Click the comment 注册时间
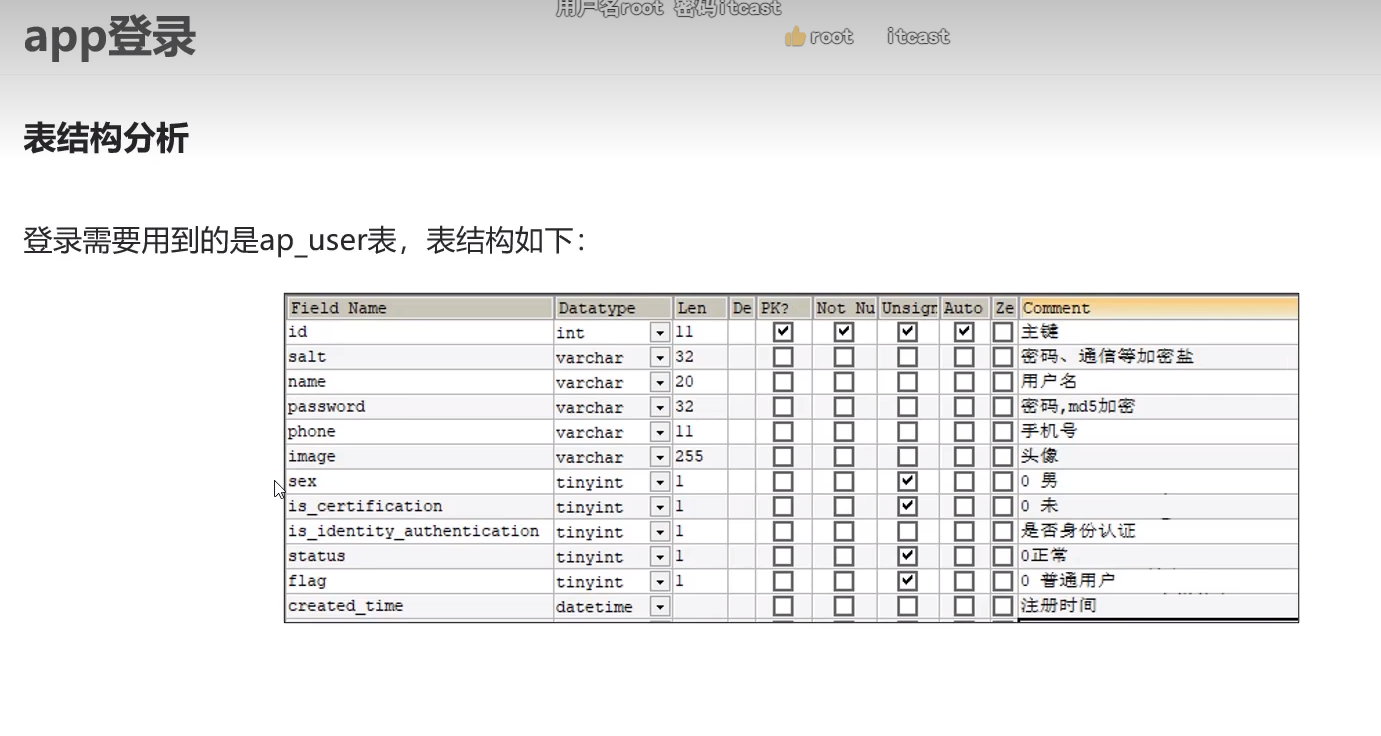The width and height of the screenshot is (1381, 736). 1058,607
